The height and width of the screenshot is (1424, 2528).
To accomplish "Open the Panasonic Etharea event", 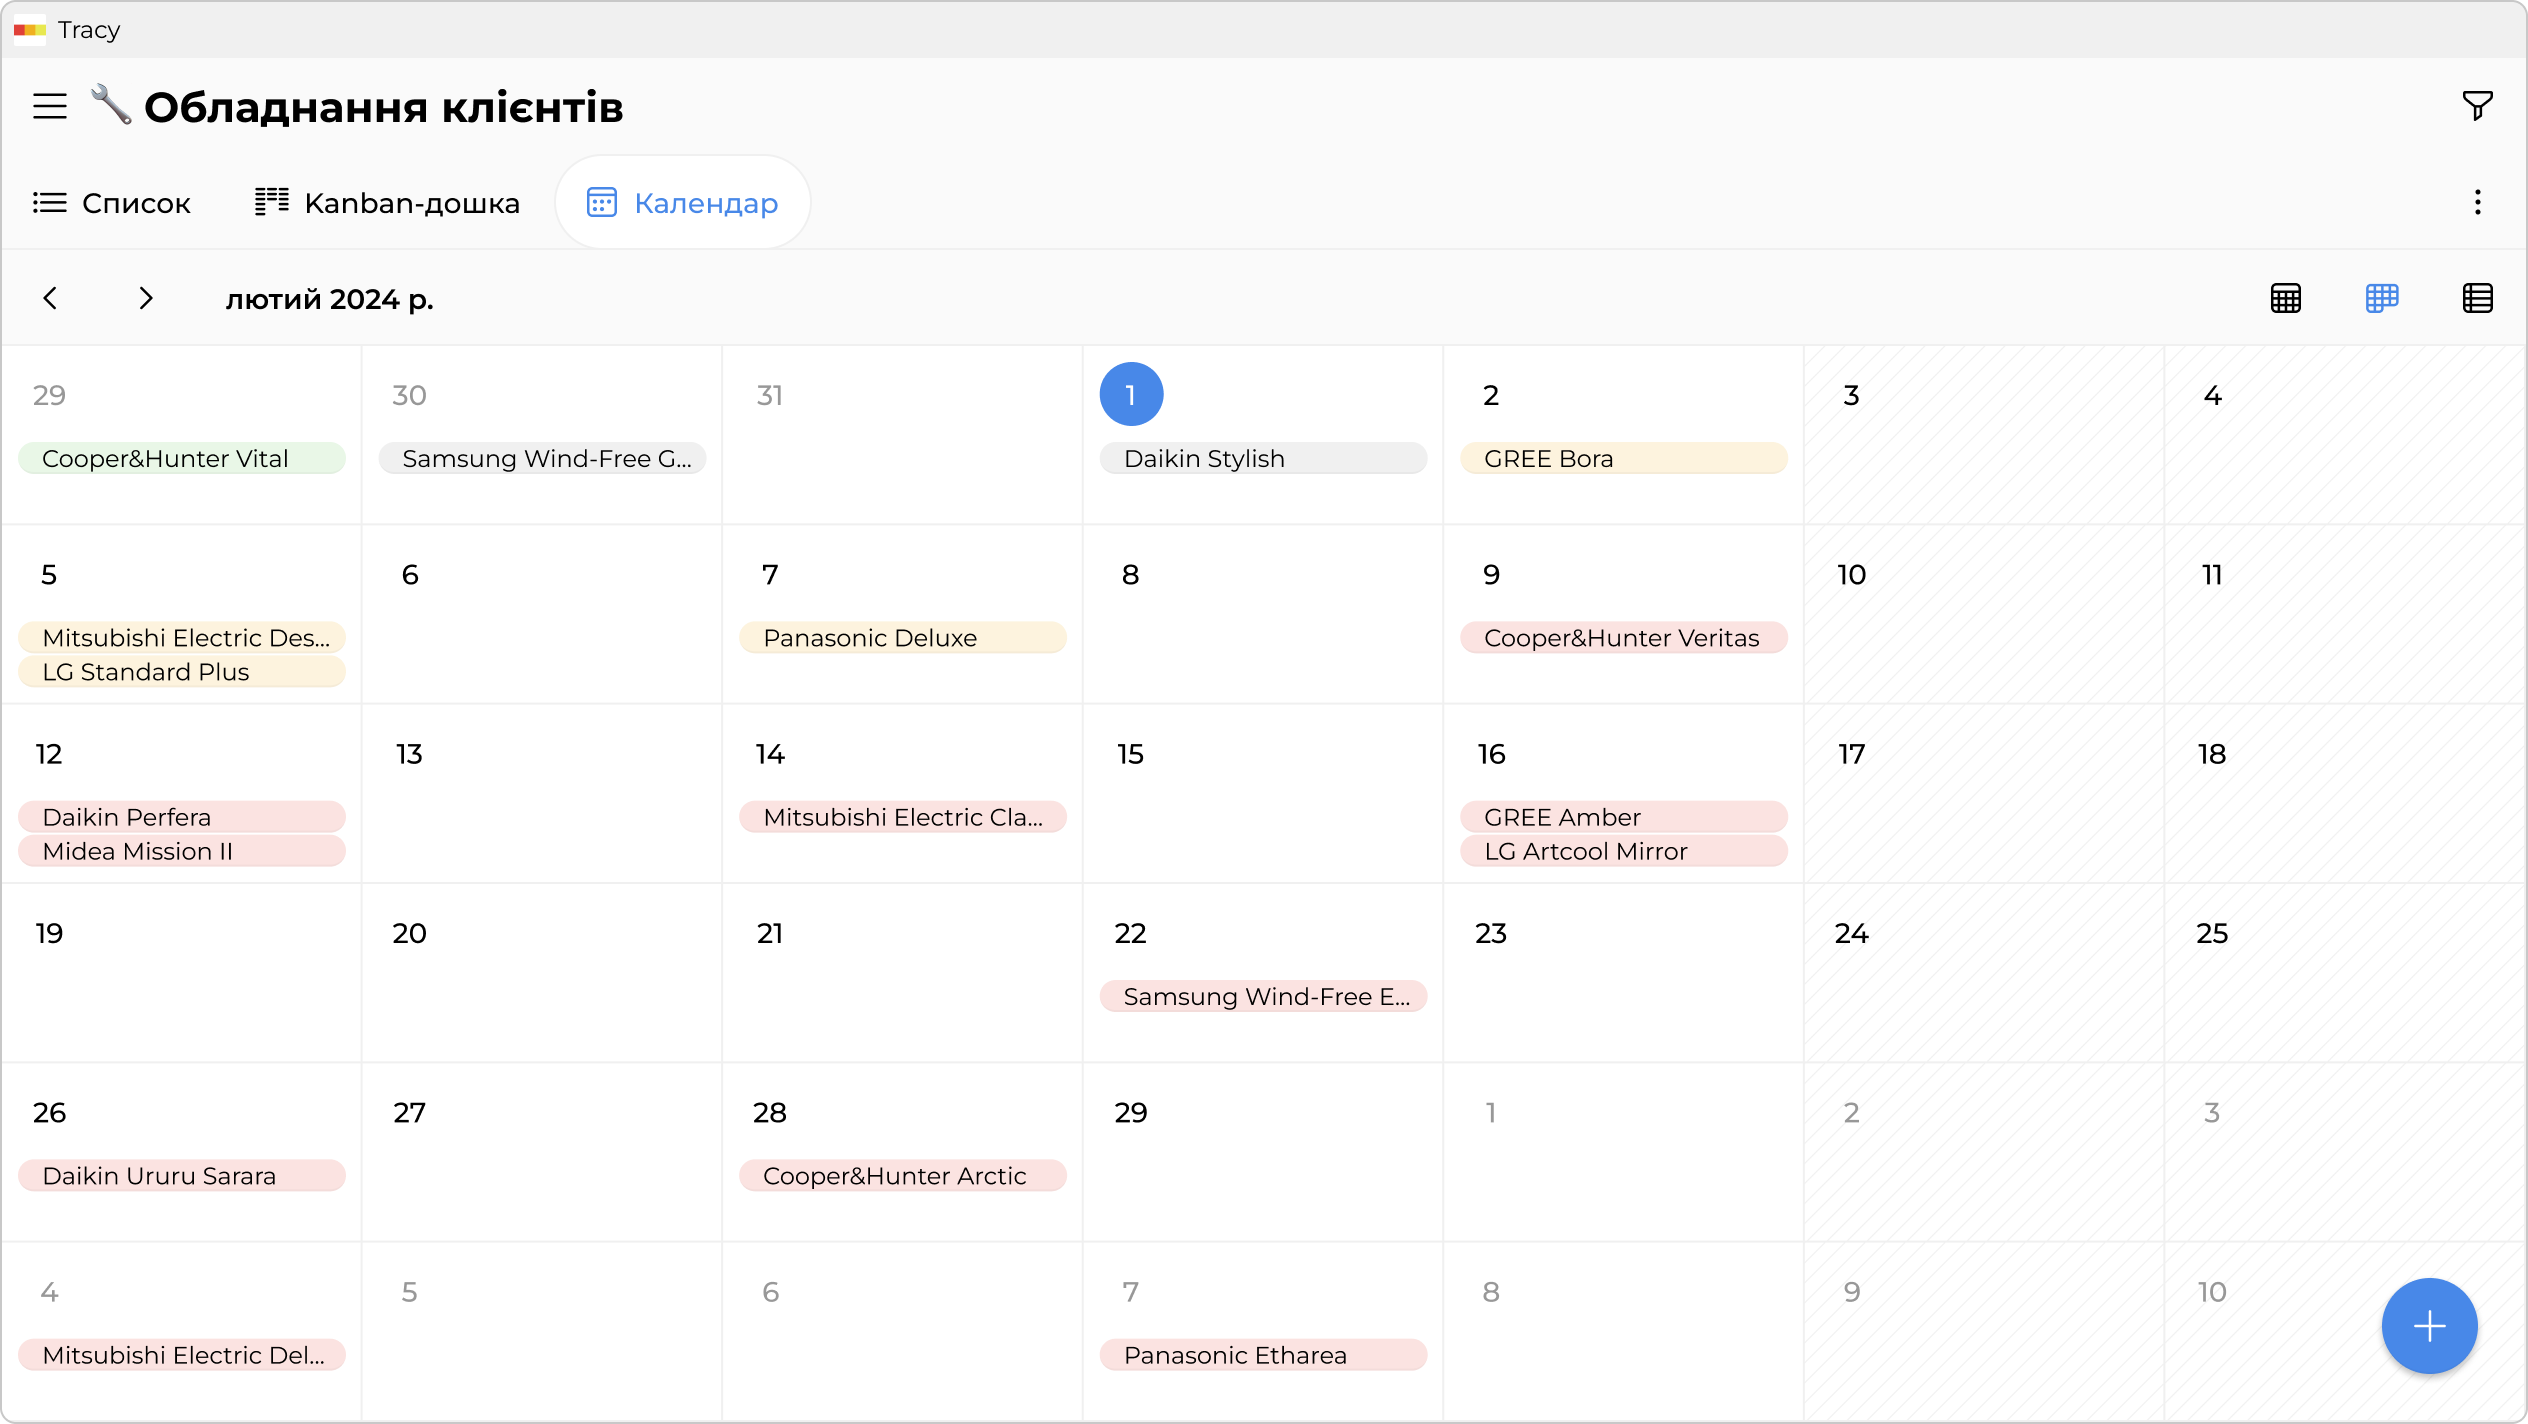I will [x=1262, y=1355].
